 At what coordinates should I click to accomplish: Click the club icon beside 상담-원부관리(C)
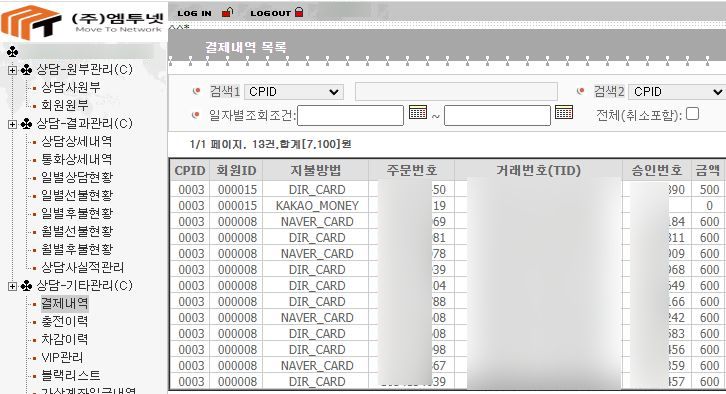[26, 70]
